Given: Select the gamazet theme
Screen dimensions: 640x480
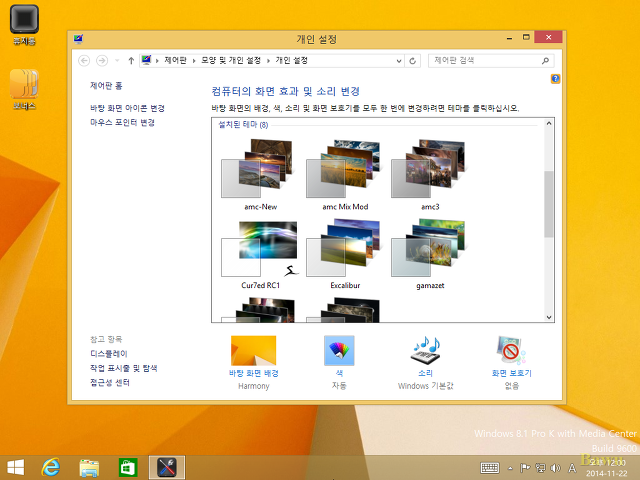Looking at the screenshot, I should 430,253.
